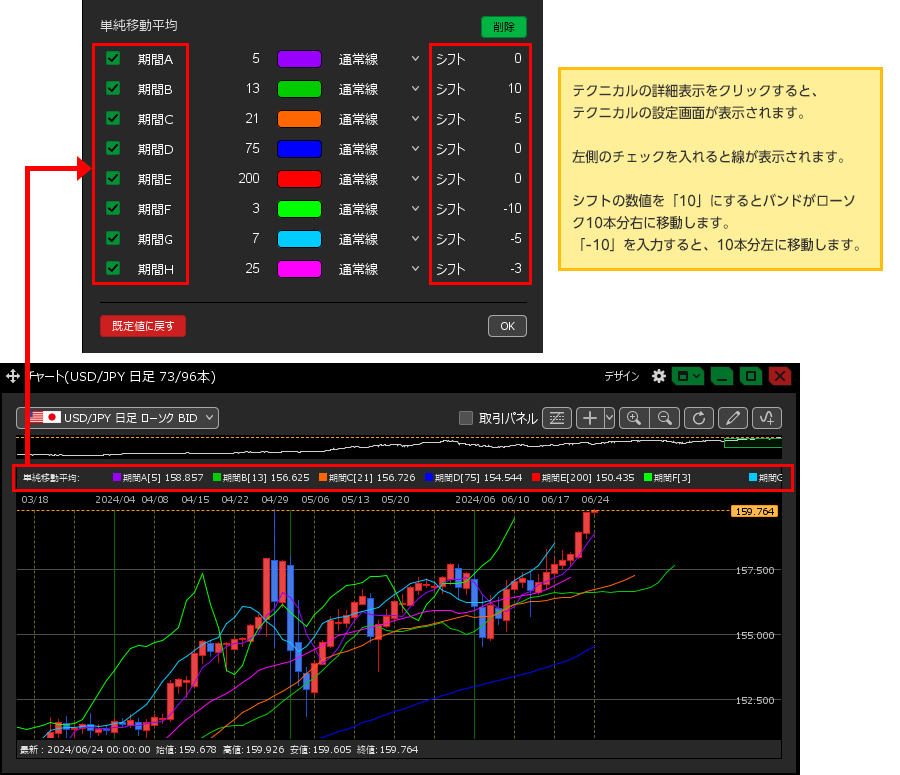Click 期間E[200] 150.435 legend entry
The image size is (900, 775).
[x=584, y=478]
